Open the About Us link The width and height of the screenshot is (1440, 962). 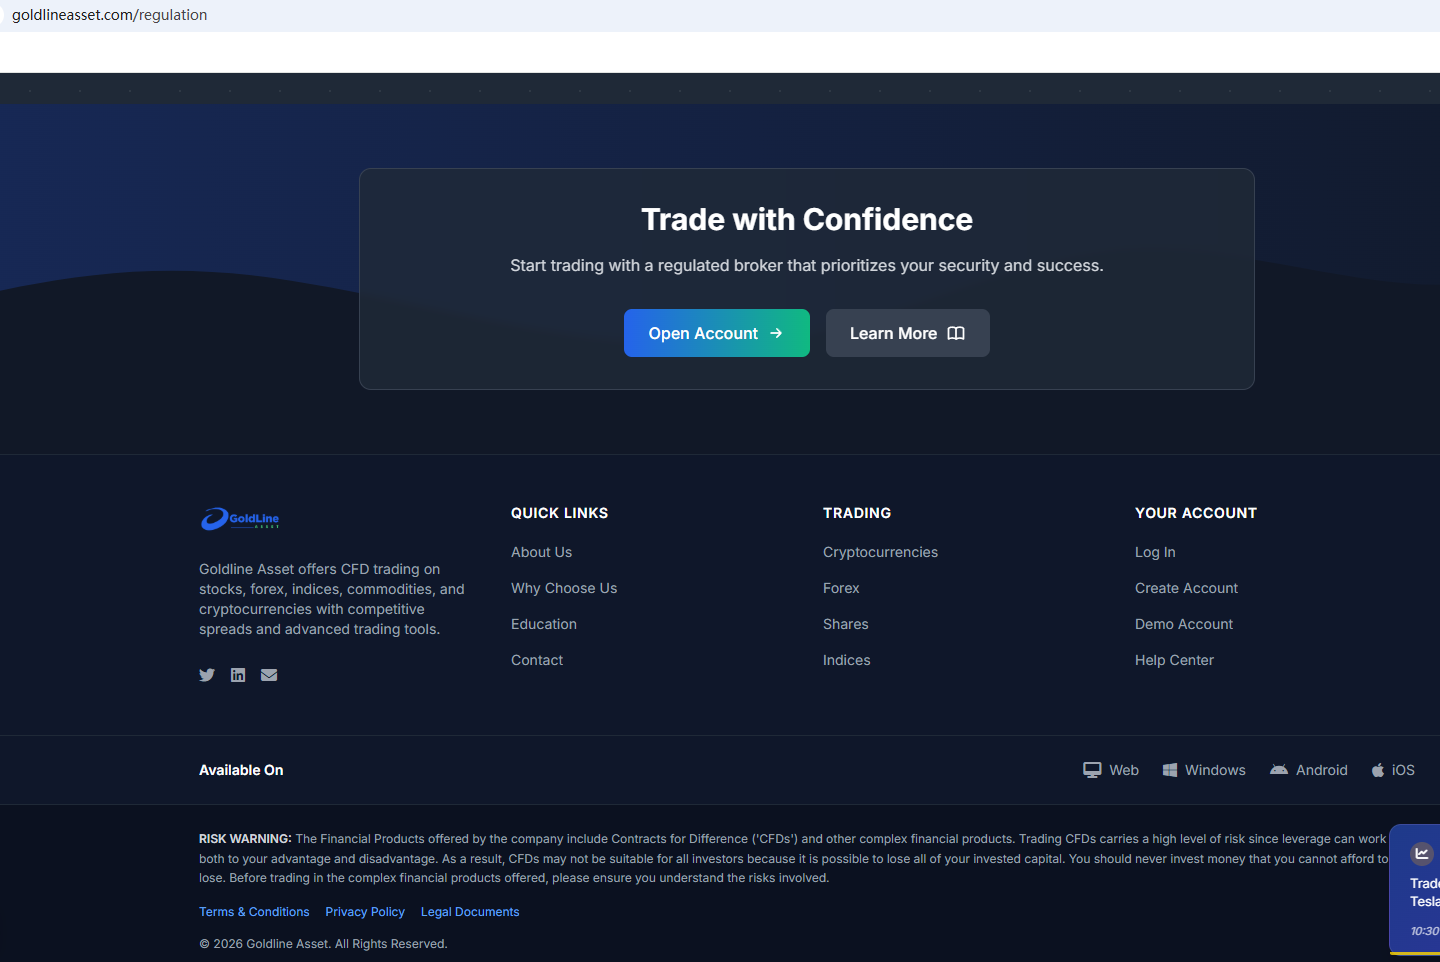click(x=541, y=552)
